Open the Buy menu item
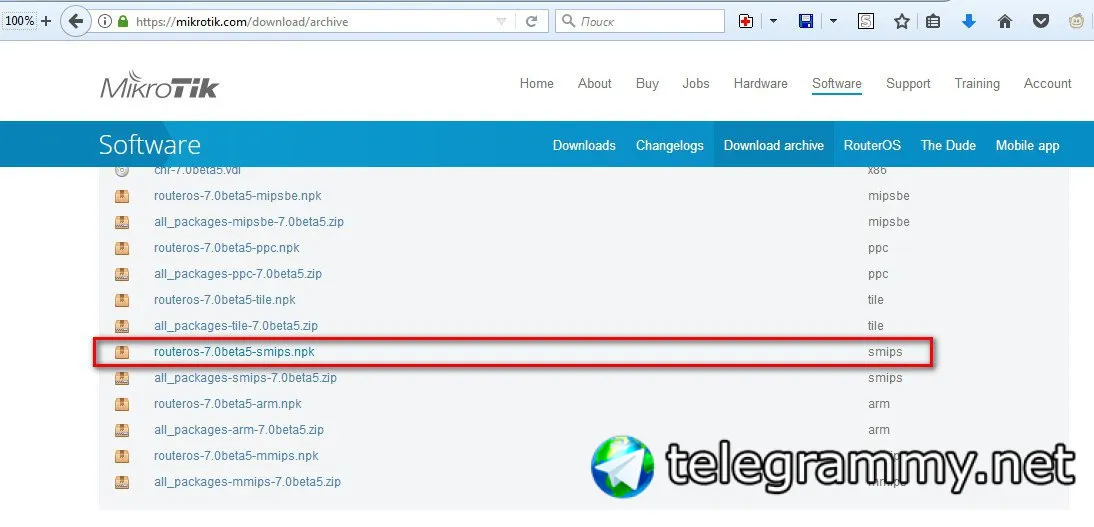This screenshot has height=527, width=1094. click(647, 83)
